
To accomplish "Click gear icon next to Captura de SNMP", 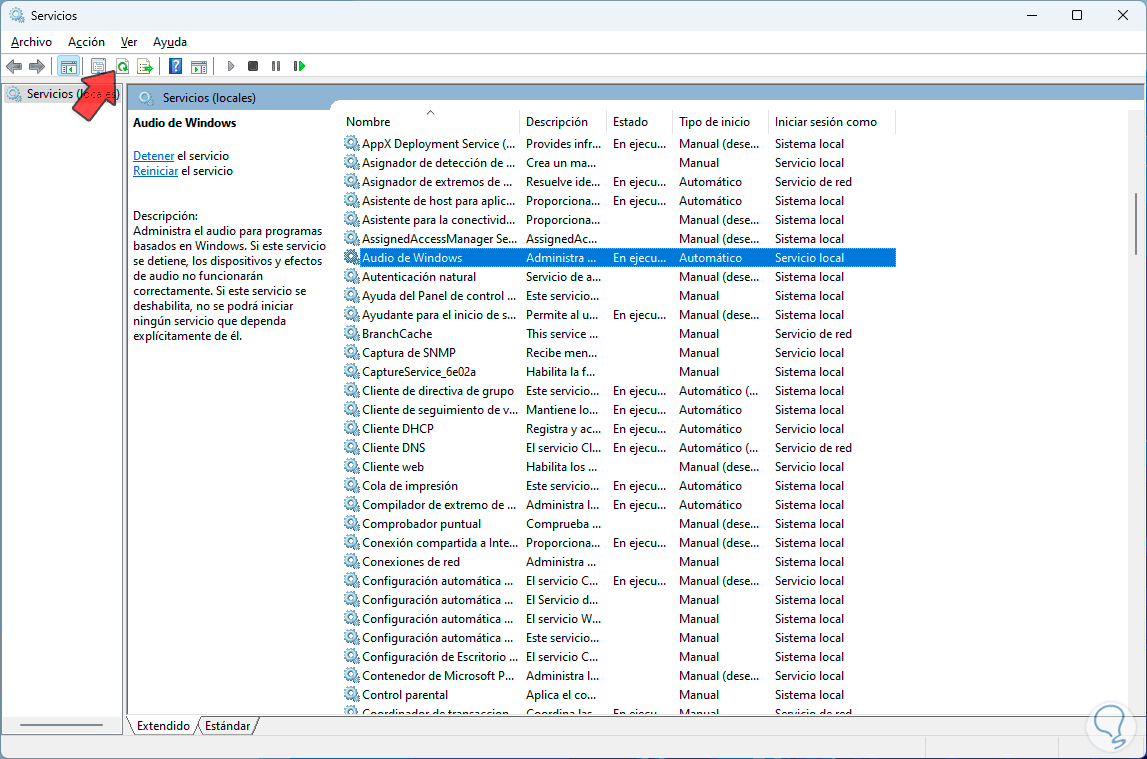I will pyautogui.click(x=352, y=352).
